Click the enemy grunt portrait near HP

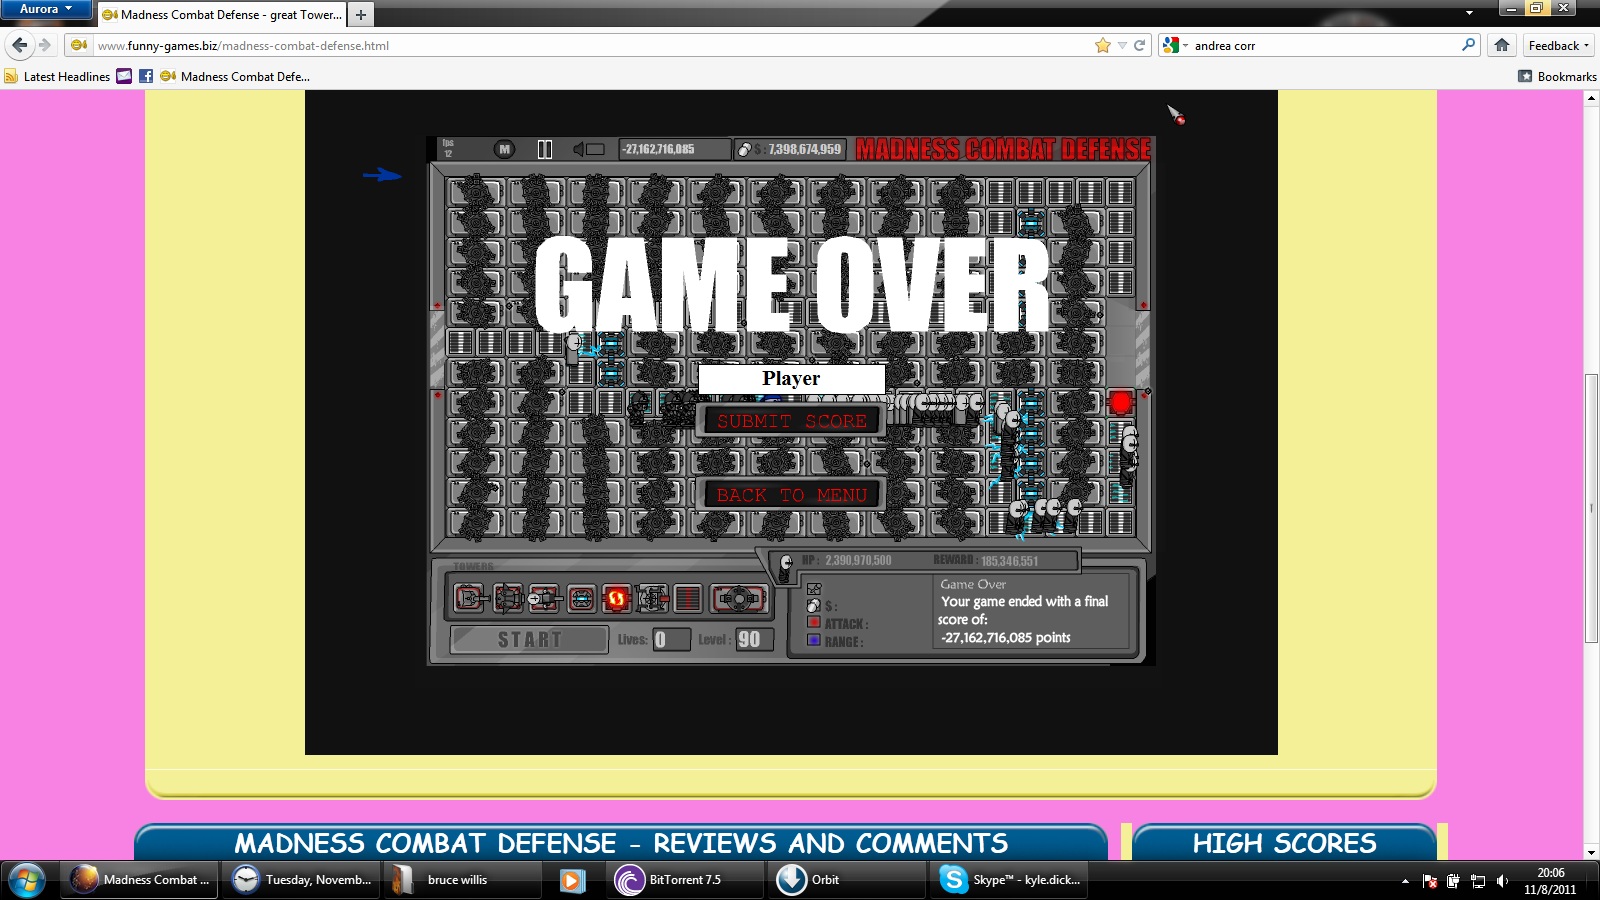786,569
